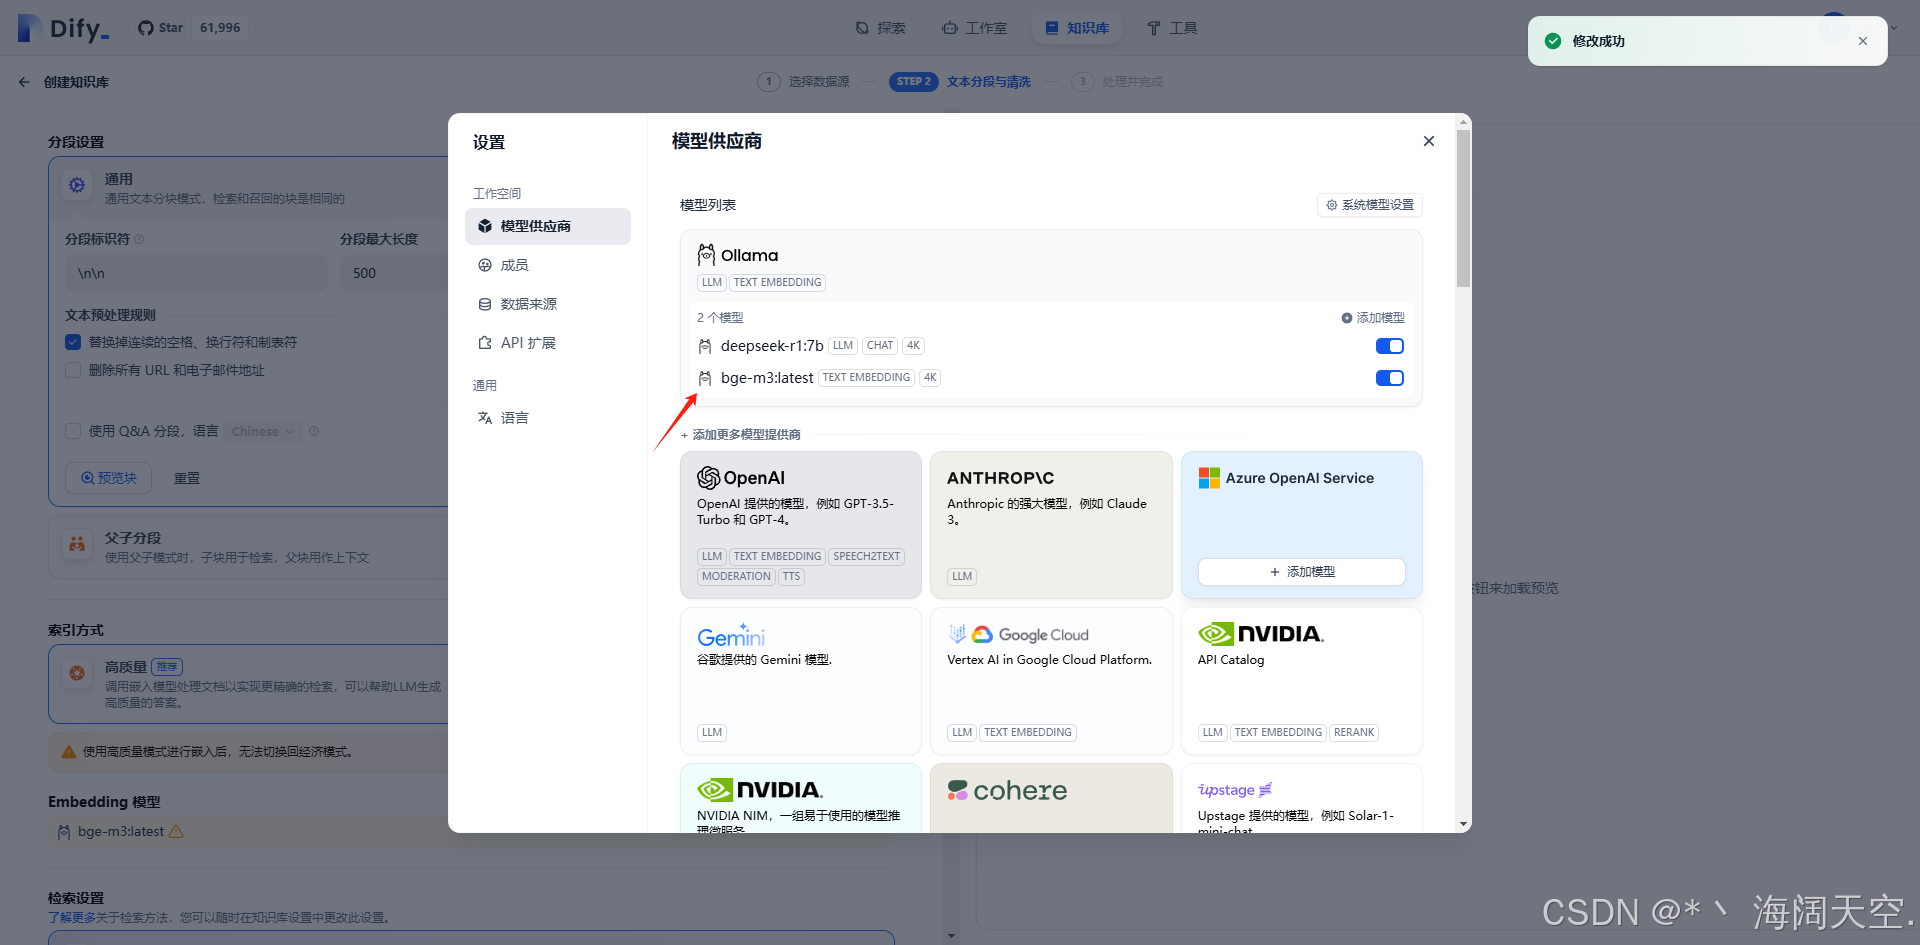
Task: Toggle the bge-m3:latest model switch
Action: [x=1390, y=378]
